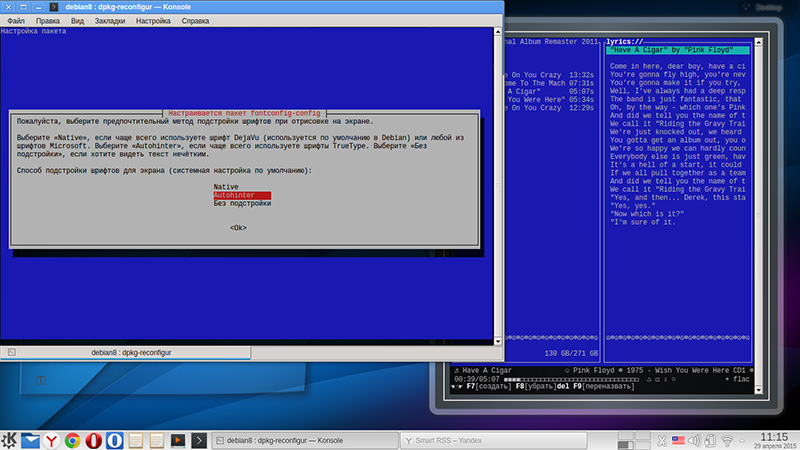Select the Без подстройки option
The width and height of the screenshot is (800, 450).
pos(242,203)
